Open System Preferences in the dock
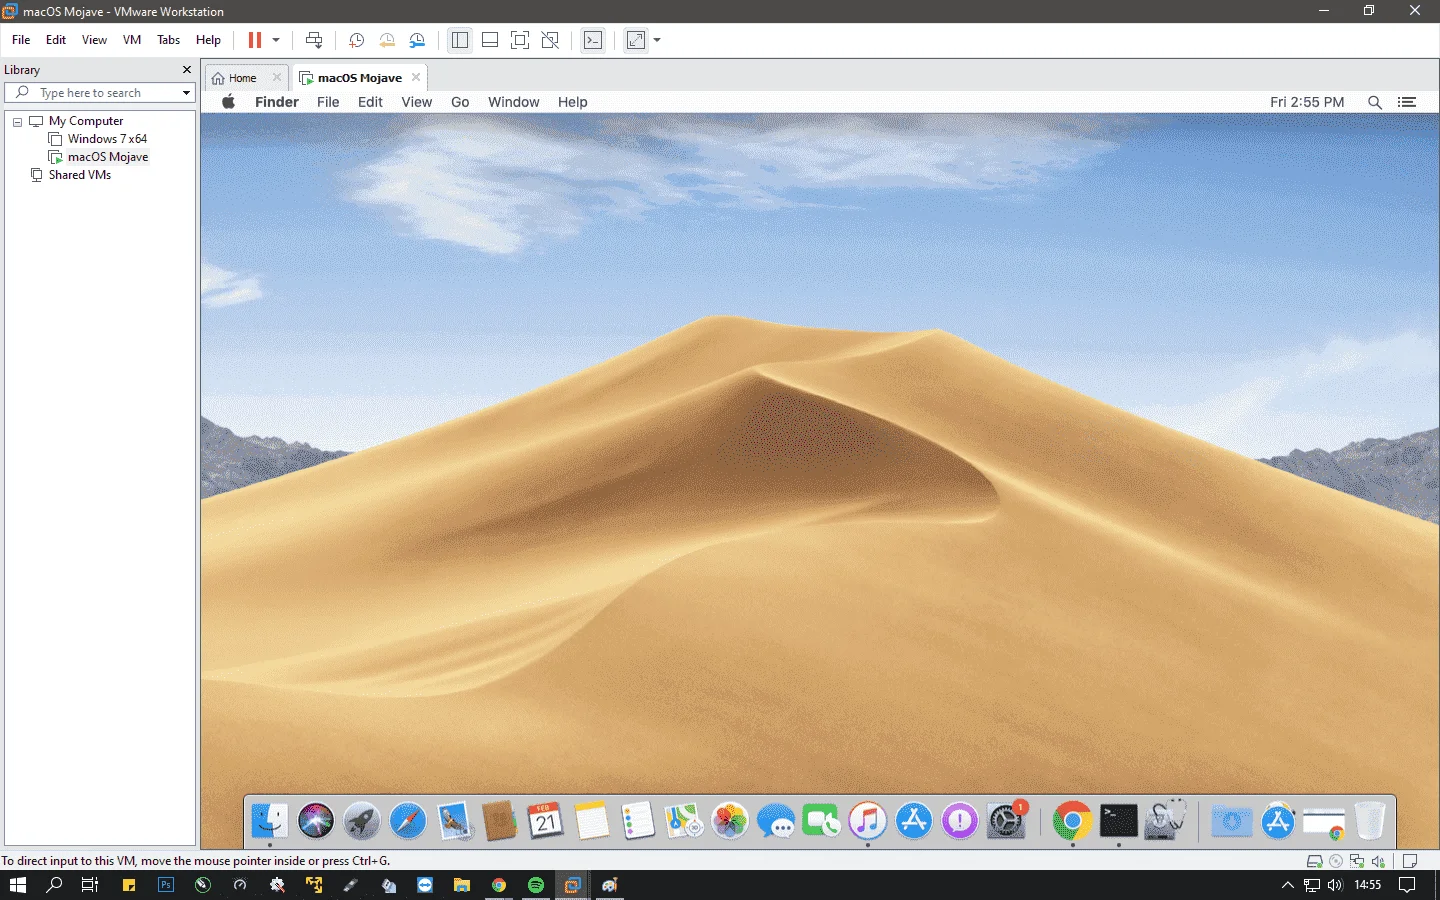Image resolution: width=1440 pixels, height=900 pixels. (1006, 821)
